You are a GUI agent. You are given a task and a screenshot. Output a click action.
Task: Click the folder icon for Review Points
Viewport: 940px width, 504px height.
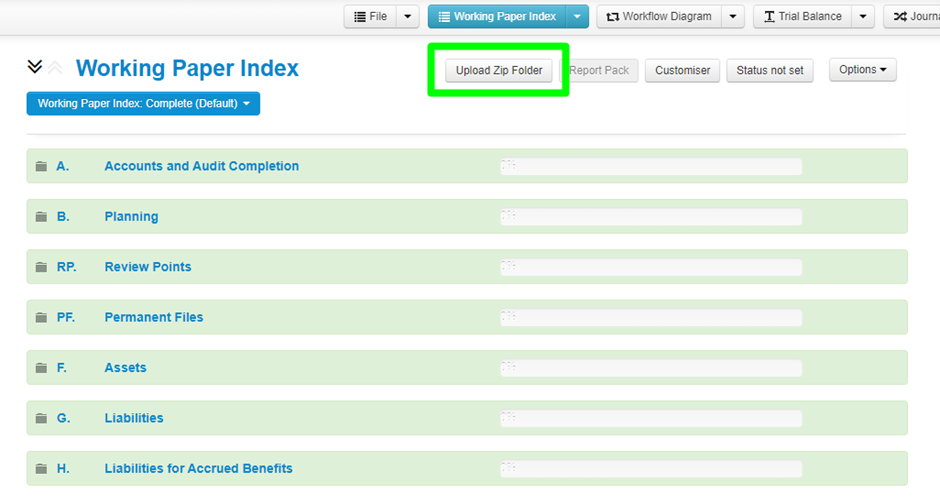(x=41, y=267)
